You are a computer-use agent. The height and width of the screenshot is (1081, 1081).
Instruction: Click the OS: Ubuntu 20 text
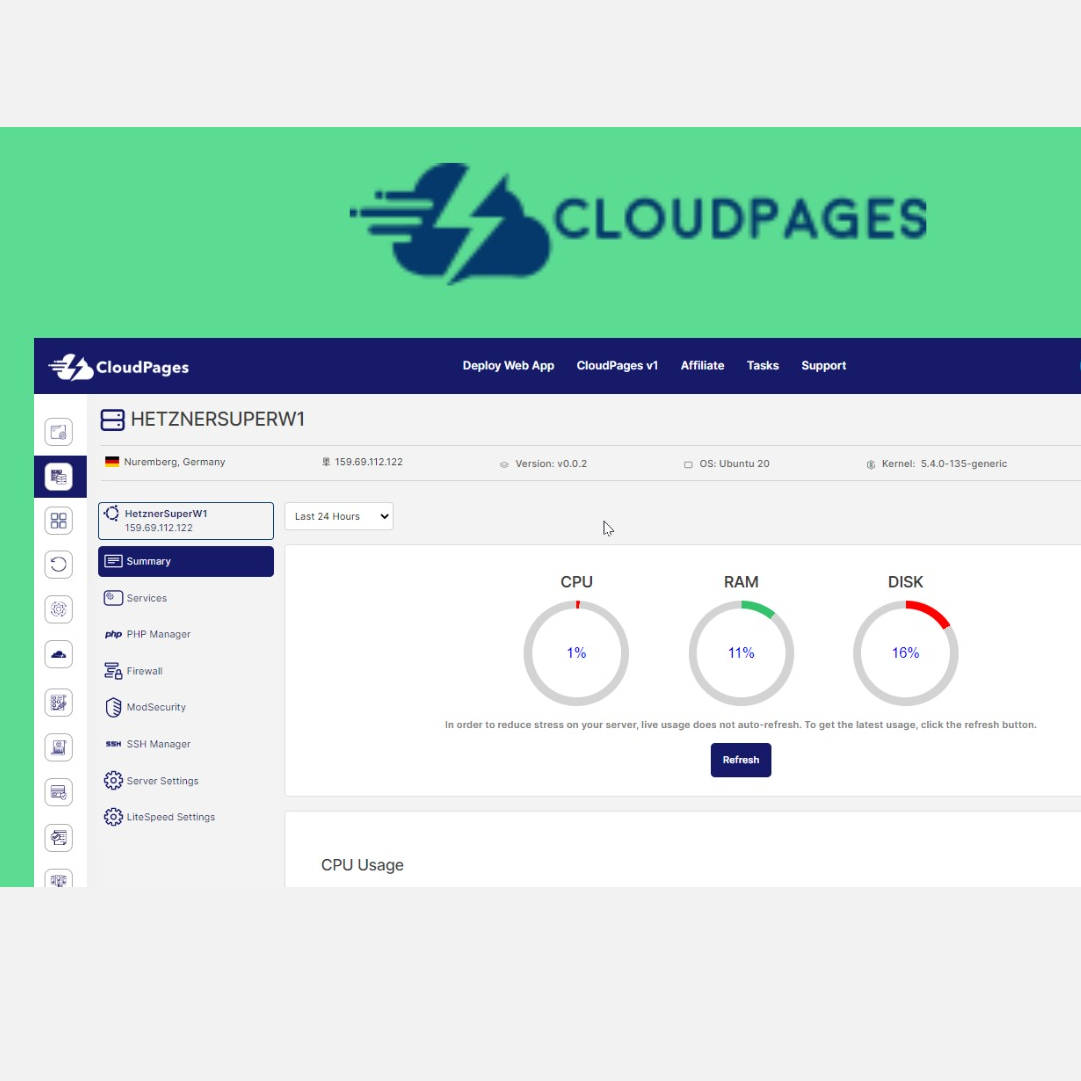pyautogui.click(x=734, y=464)
